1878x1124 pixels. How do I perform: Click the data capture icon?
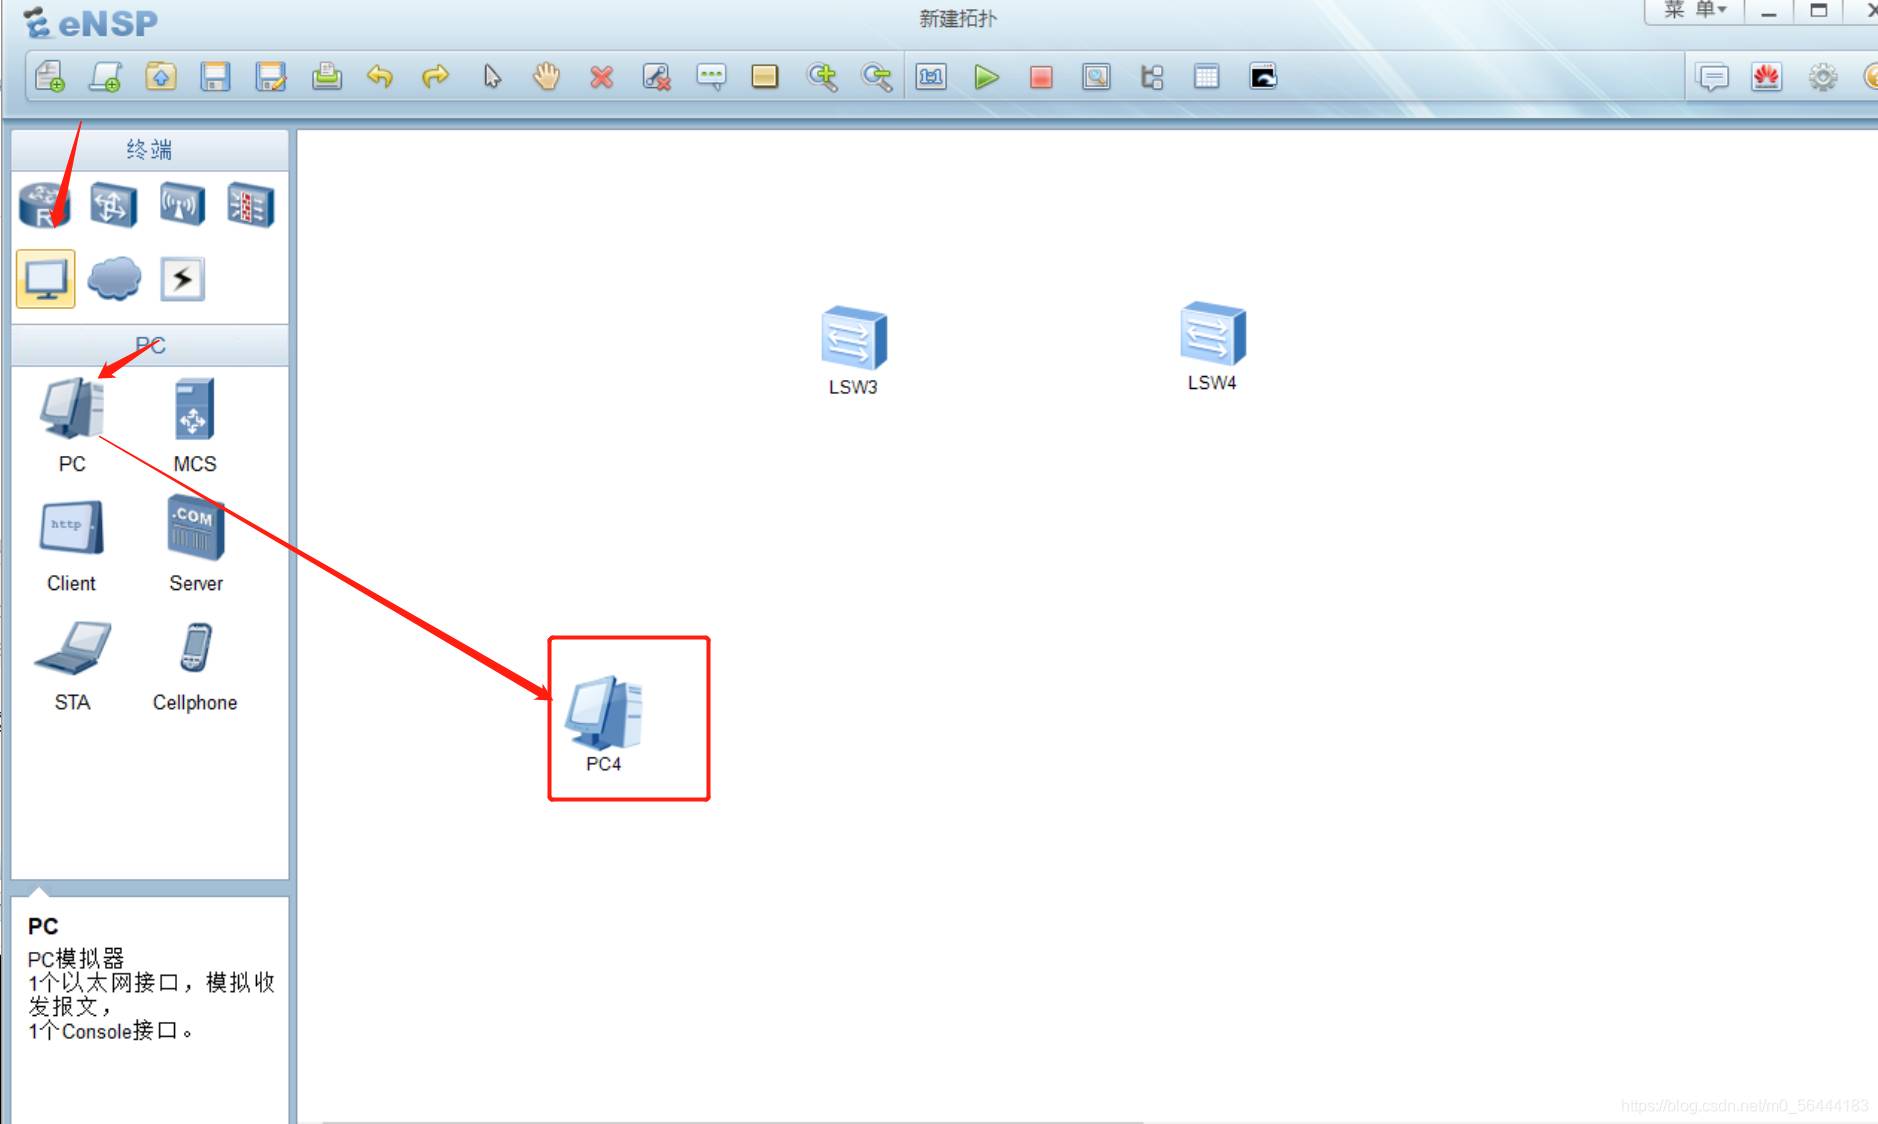1096,77
